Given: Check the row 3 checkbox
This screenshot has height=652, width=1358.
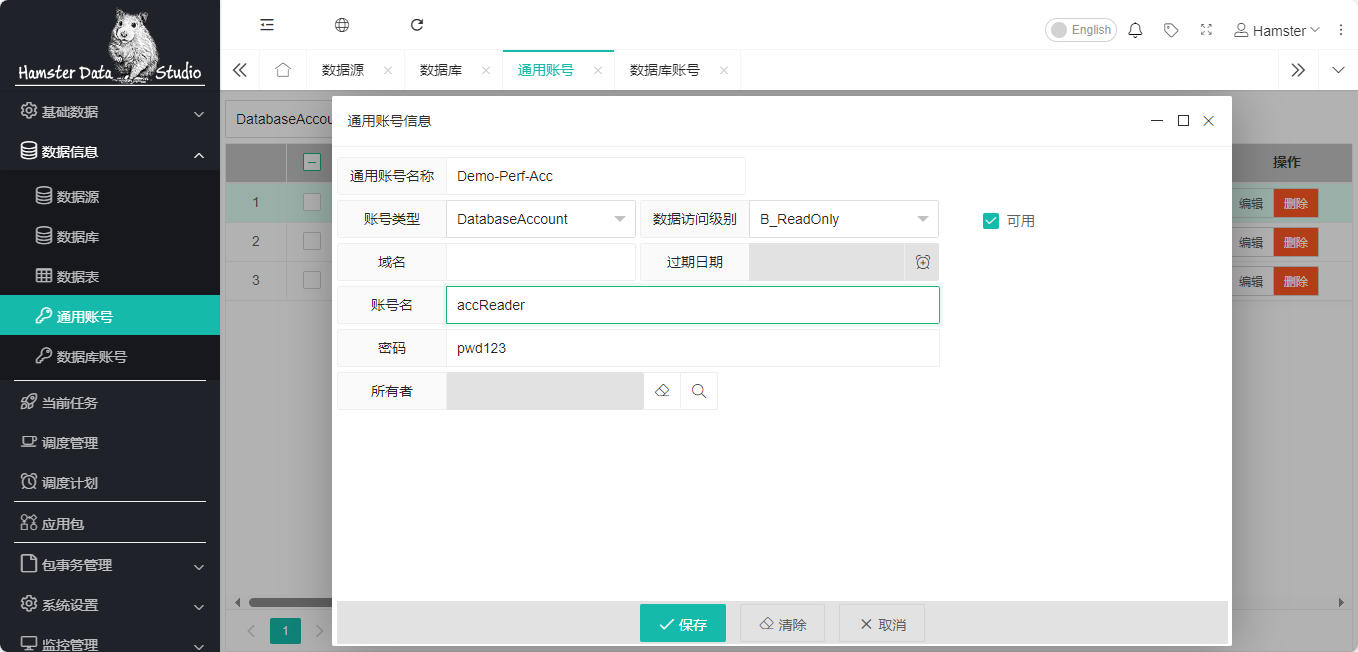Looking at the screenshot, I should [312, 280].
